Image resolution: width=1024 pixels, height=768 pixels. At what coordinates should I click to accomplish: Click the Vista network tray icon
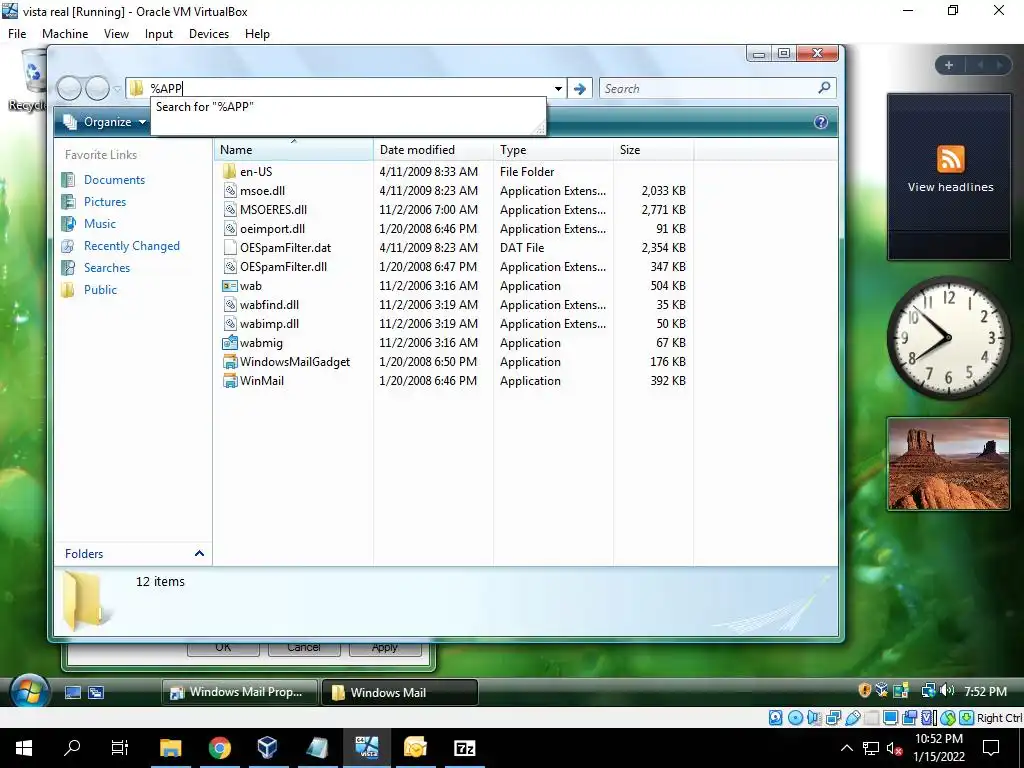[928, 690]
